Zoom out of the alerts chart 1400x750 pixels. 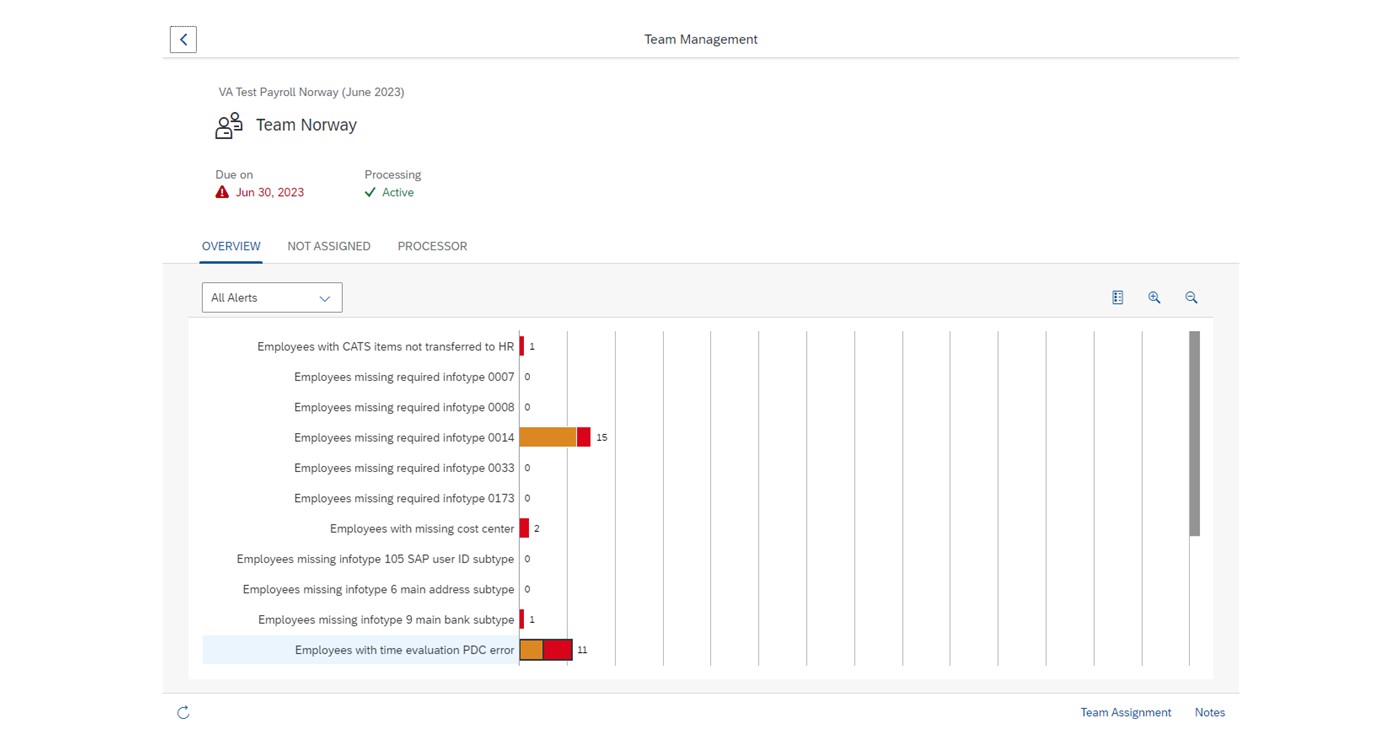tap(1191, 298)
